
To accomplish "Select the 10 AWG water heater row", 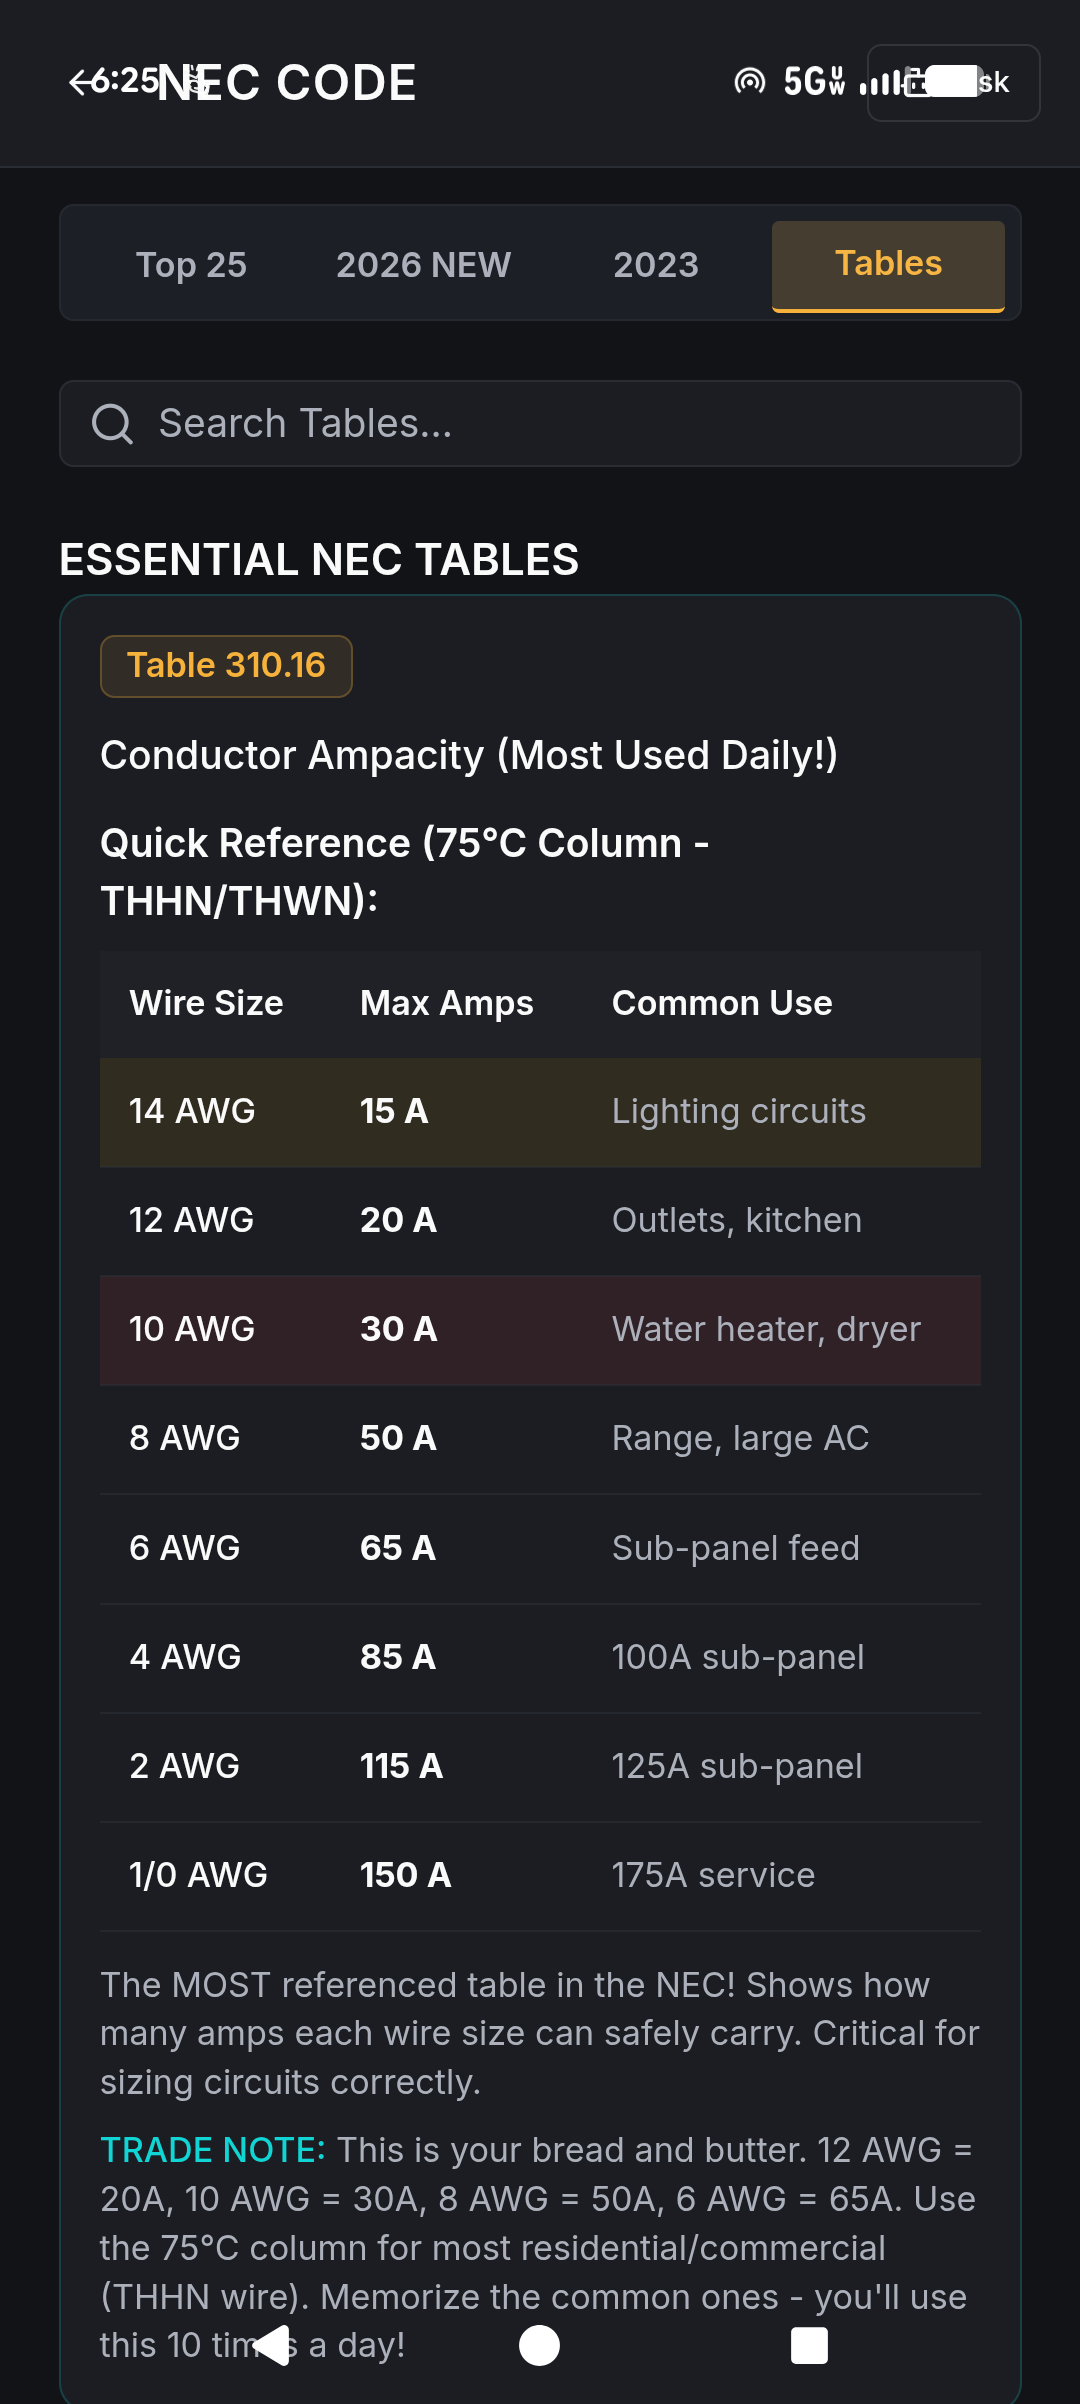I will [540, 1330].
